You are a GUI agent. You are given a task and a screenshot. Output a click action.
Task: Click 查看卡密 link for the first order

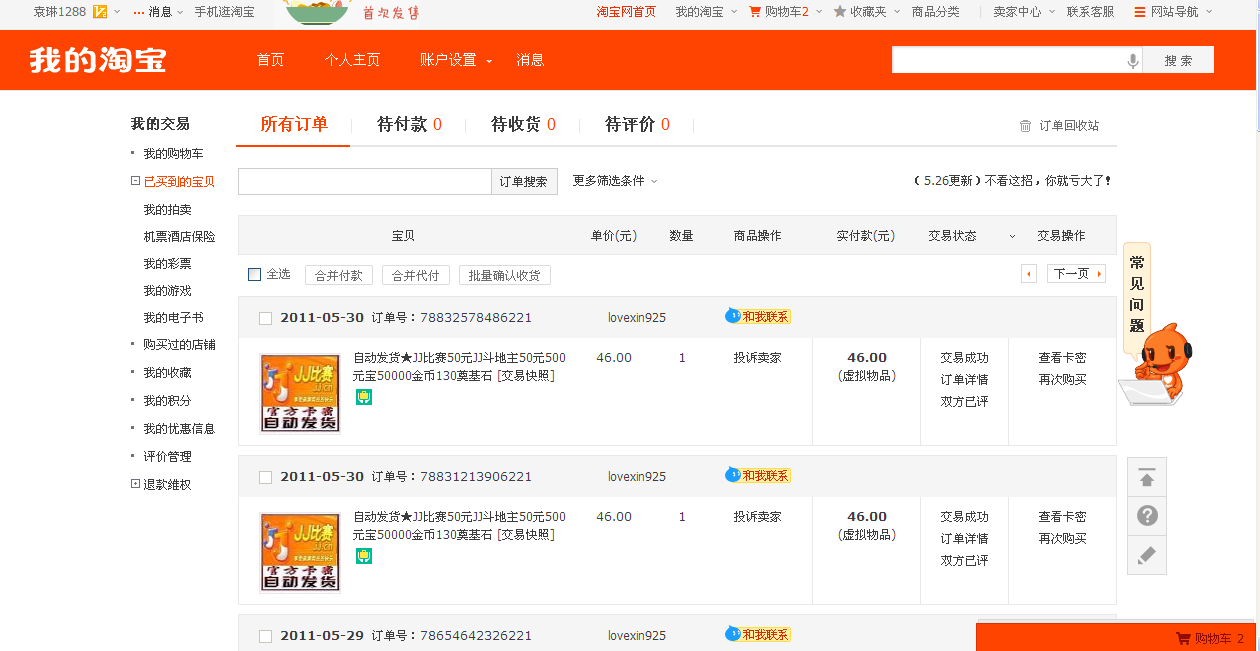pos(1062,358)
